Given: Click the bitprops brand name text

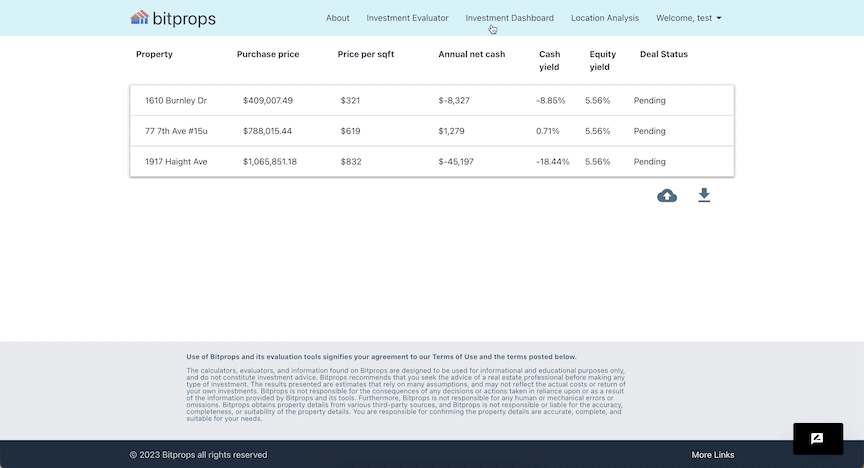Looking at the screenshot, I should tap(184, 18).
